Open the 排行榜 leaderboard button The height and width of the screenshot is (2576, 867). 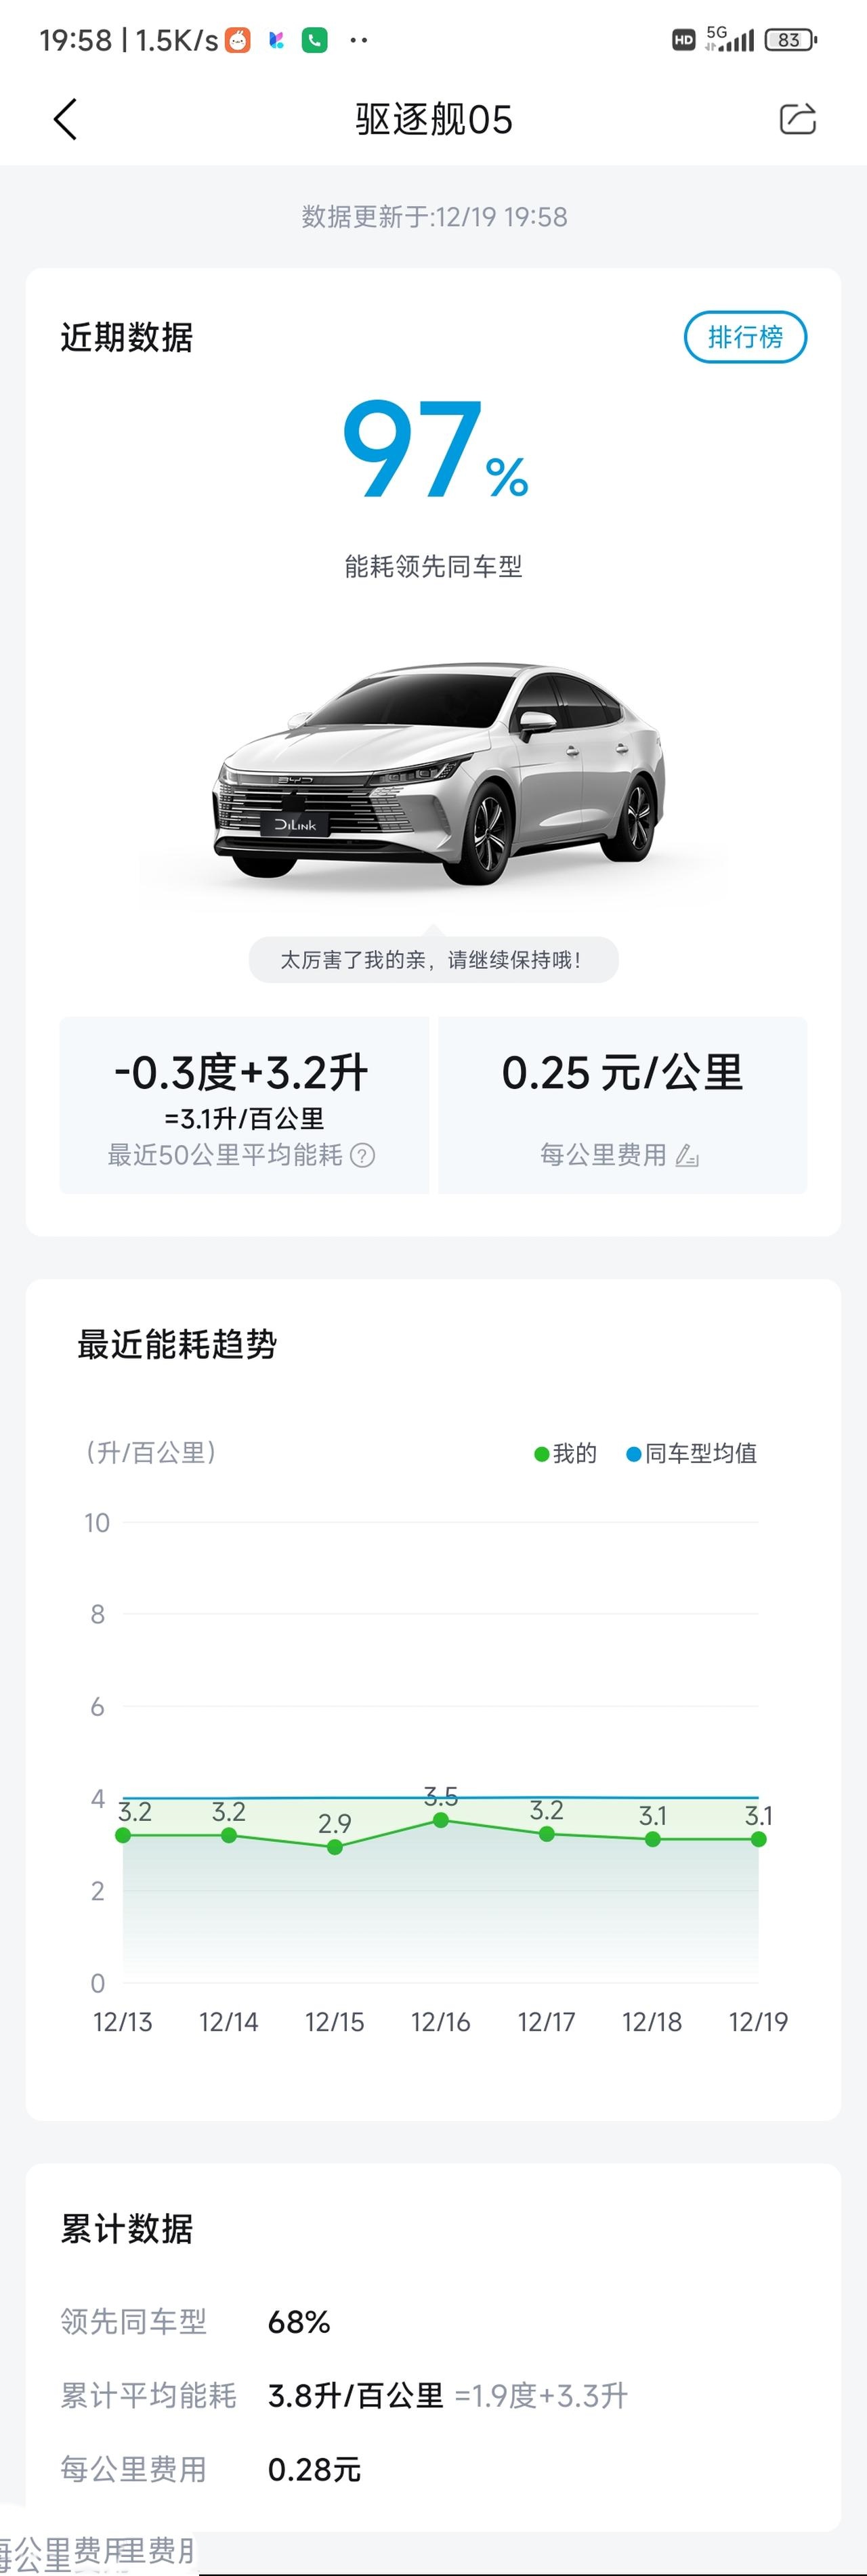click(x=745, y=337)
